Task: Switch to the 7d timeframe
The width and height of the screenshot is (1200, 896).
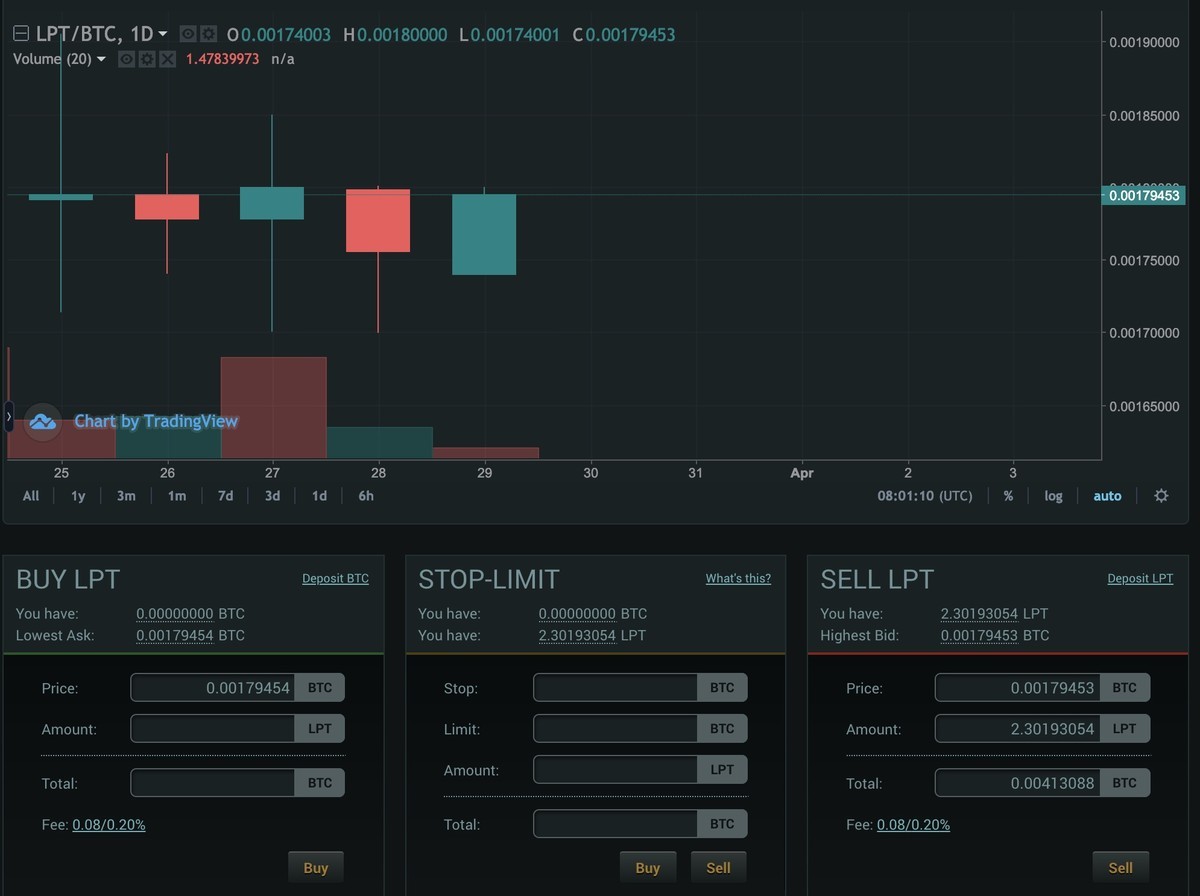Action: click(225, 495)
